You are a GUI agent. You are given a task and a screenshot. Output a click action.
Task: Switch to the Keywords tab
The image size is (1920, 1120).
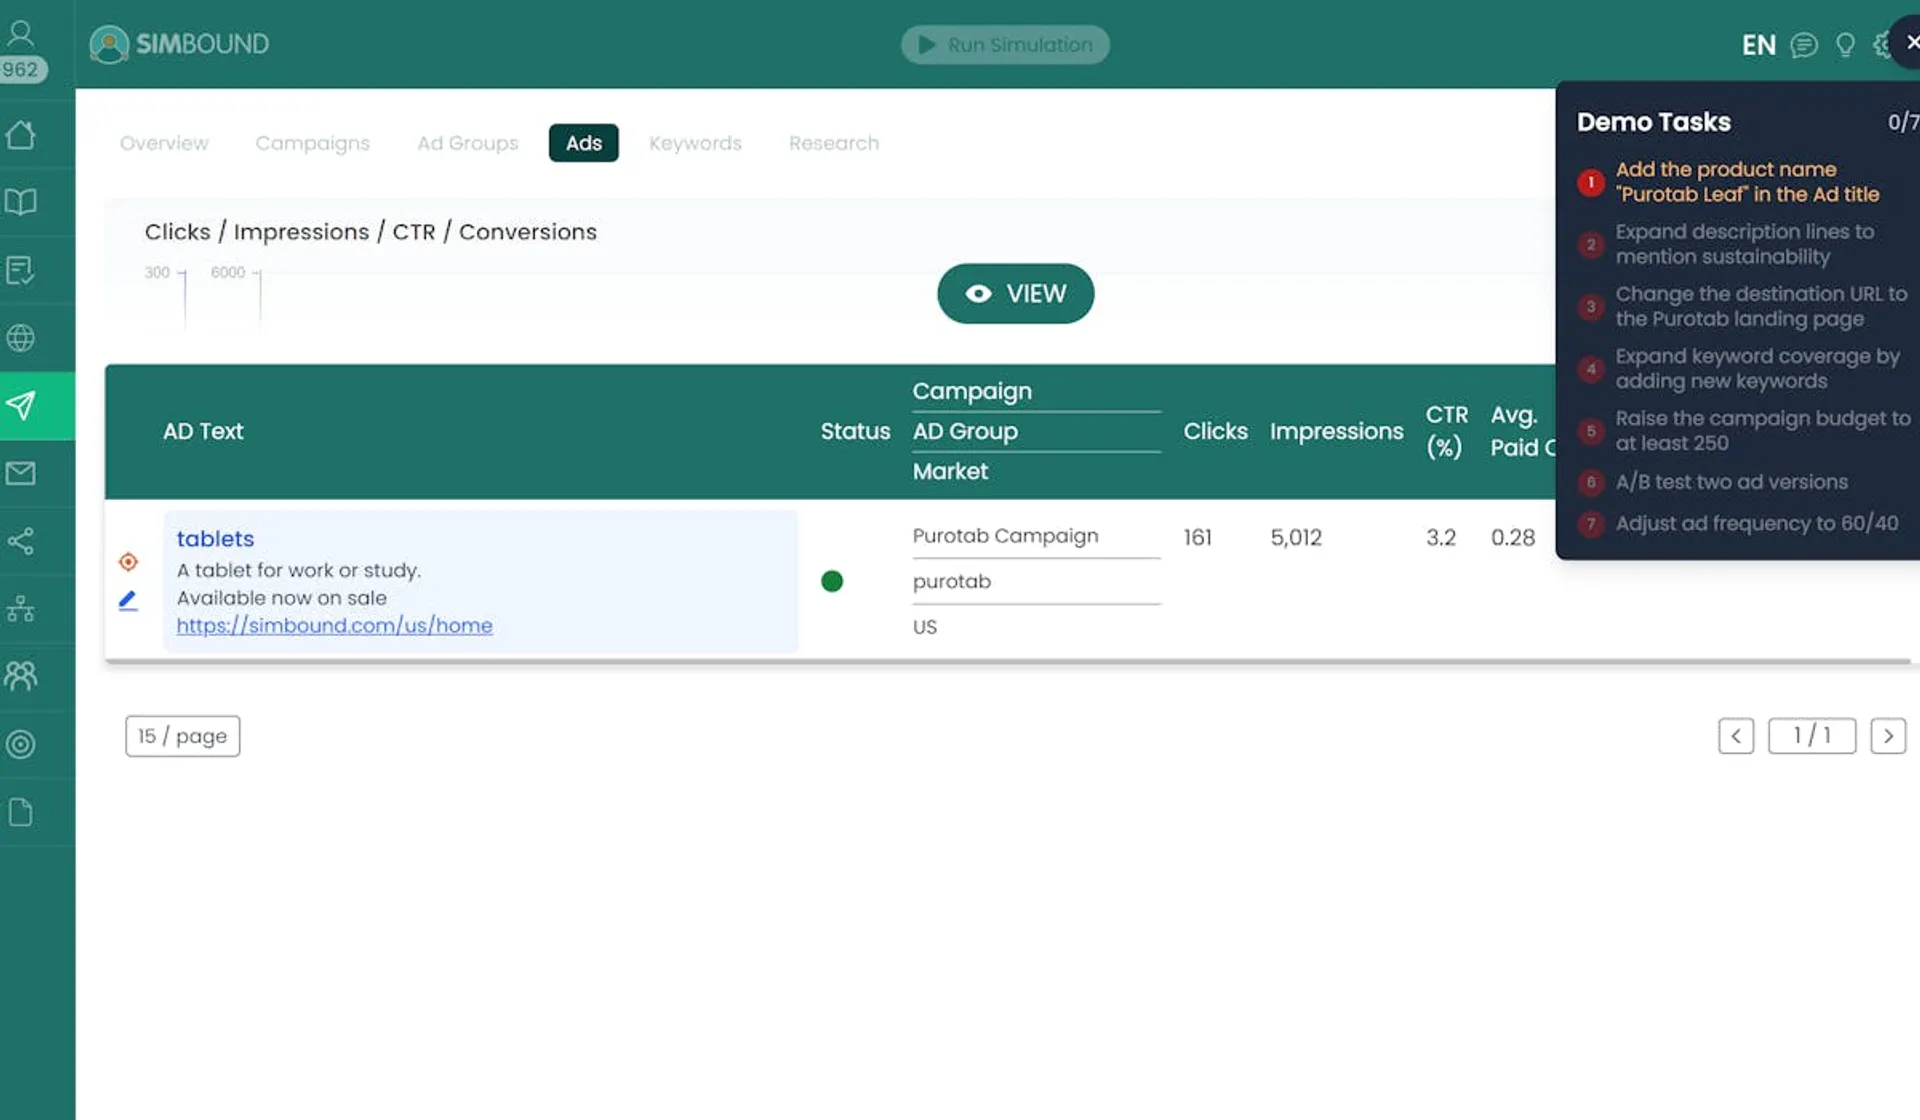point(695,143)
